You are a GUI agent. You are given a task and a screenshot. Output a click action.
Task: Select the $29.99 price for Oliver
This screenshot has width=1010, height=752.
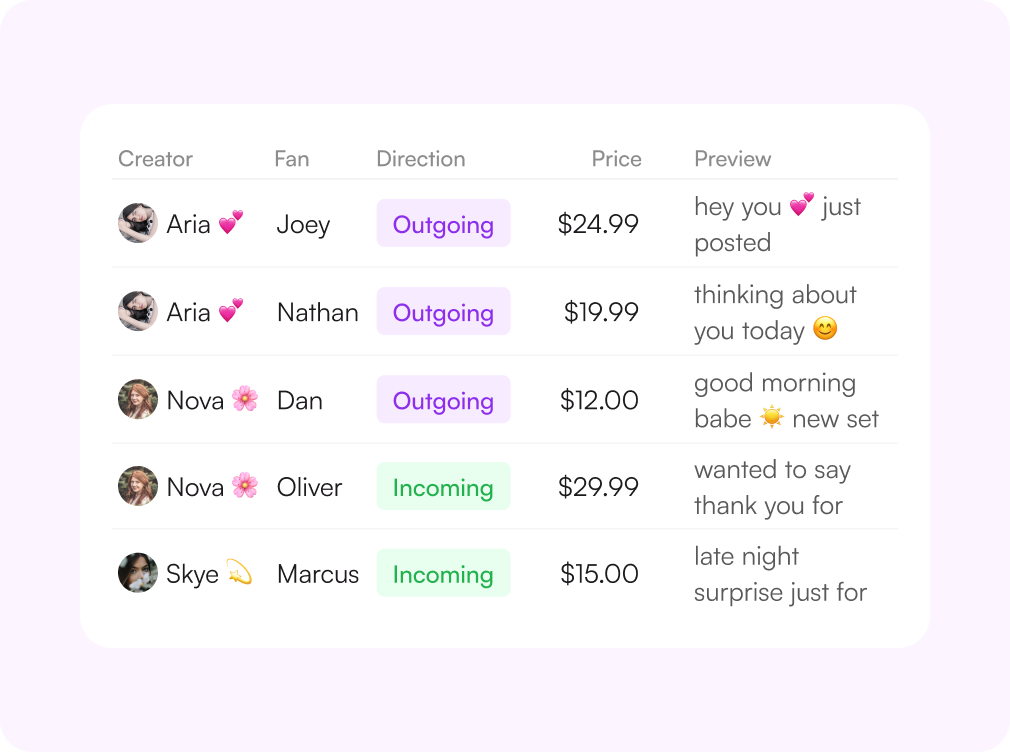(x=598, y=487)
